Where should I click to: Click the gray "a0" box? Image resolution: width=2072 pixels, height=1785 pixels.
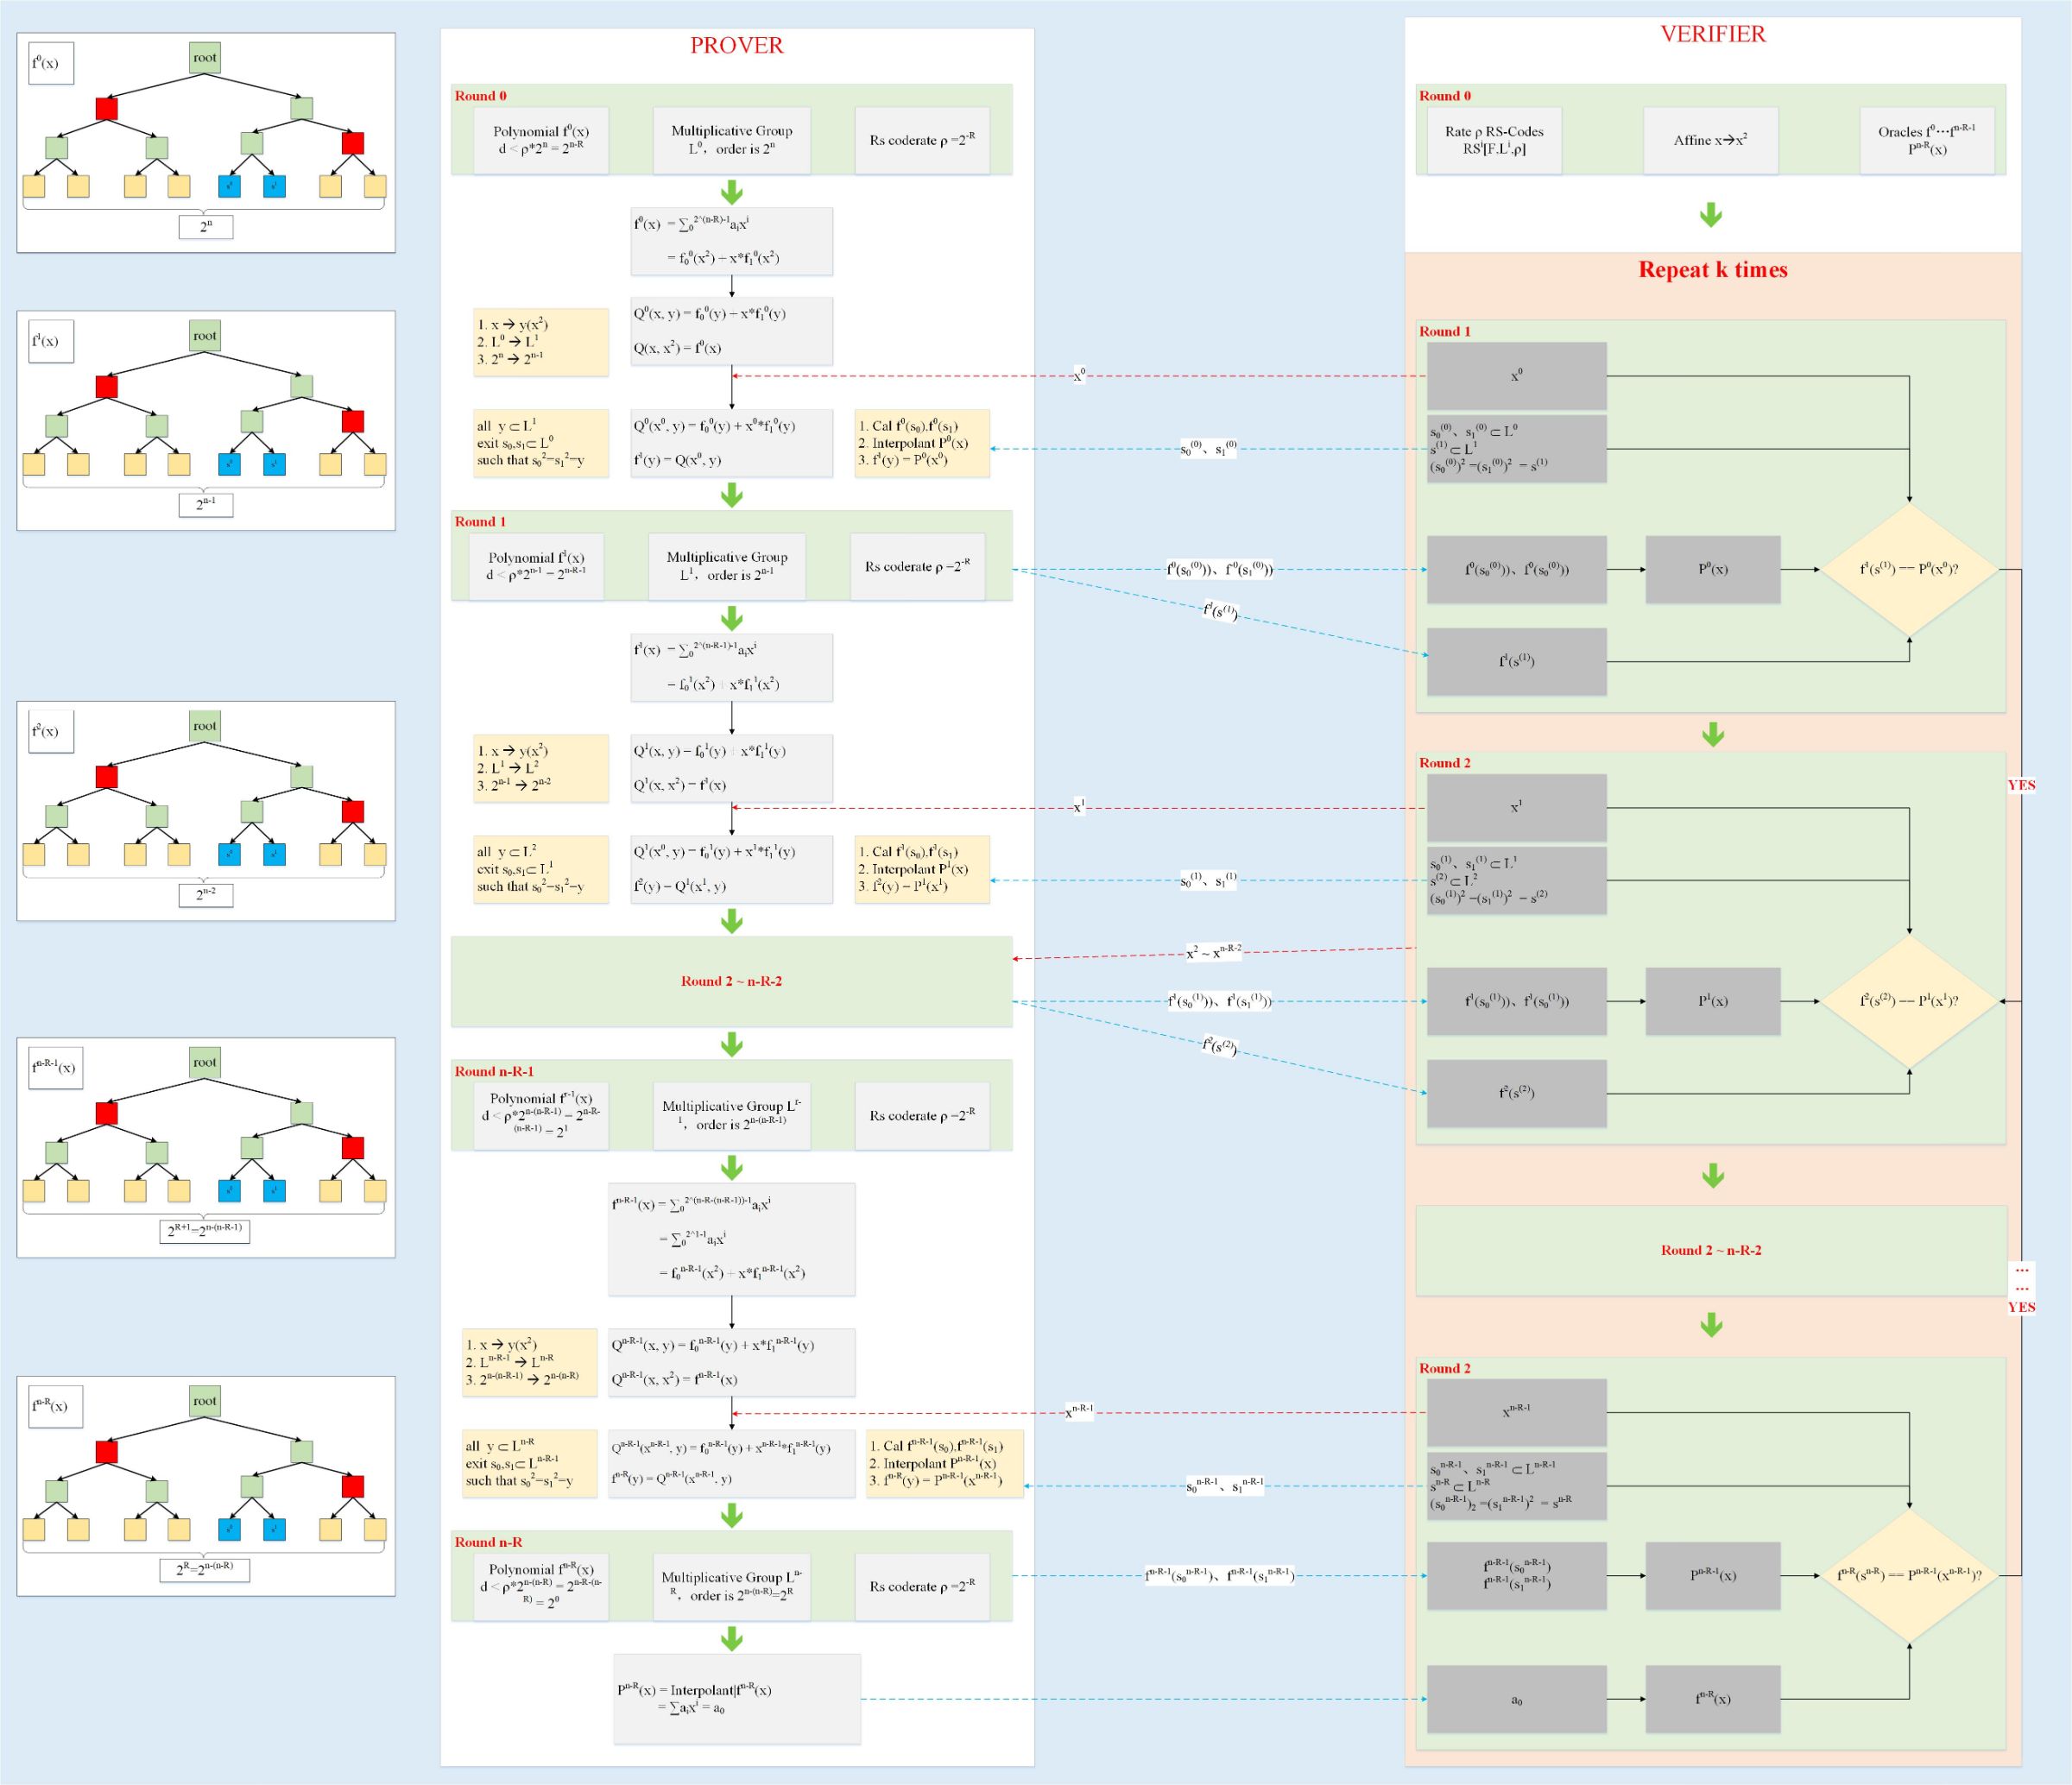click(1516, 1699)
